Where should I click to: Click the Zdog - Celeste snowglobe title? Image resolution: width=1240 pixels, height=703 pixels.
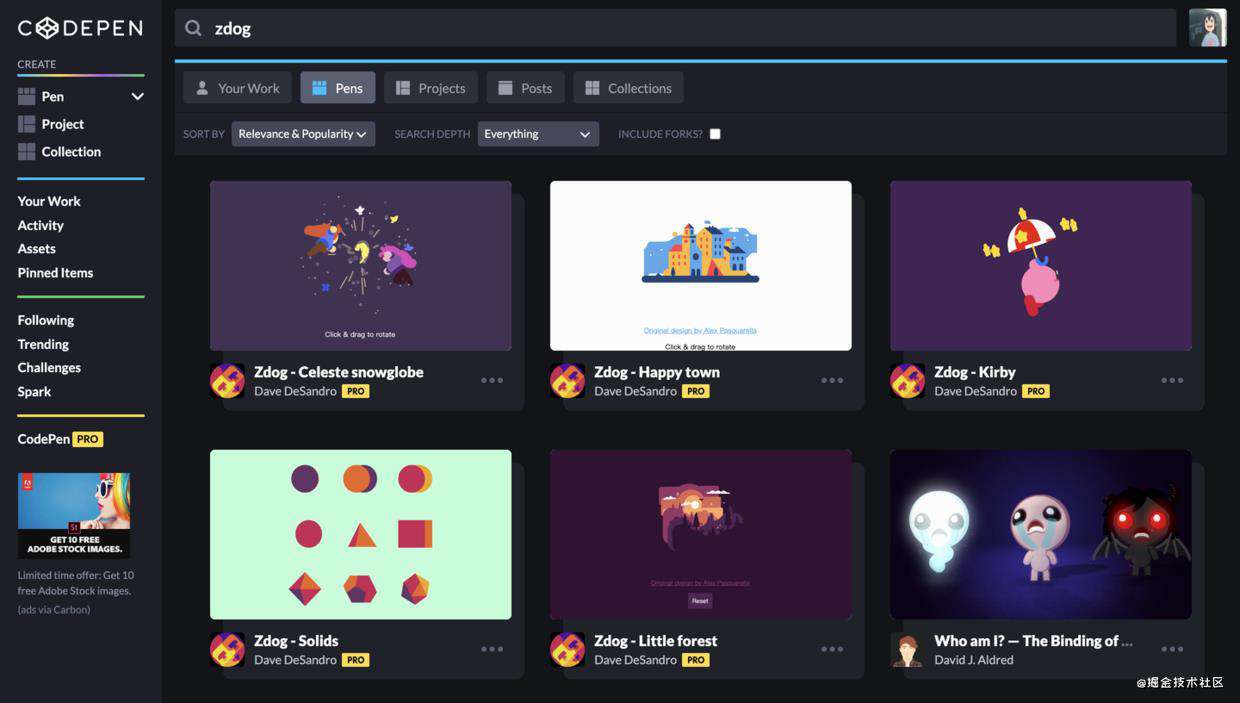coord(338,371)
